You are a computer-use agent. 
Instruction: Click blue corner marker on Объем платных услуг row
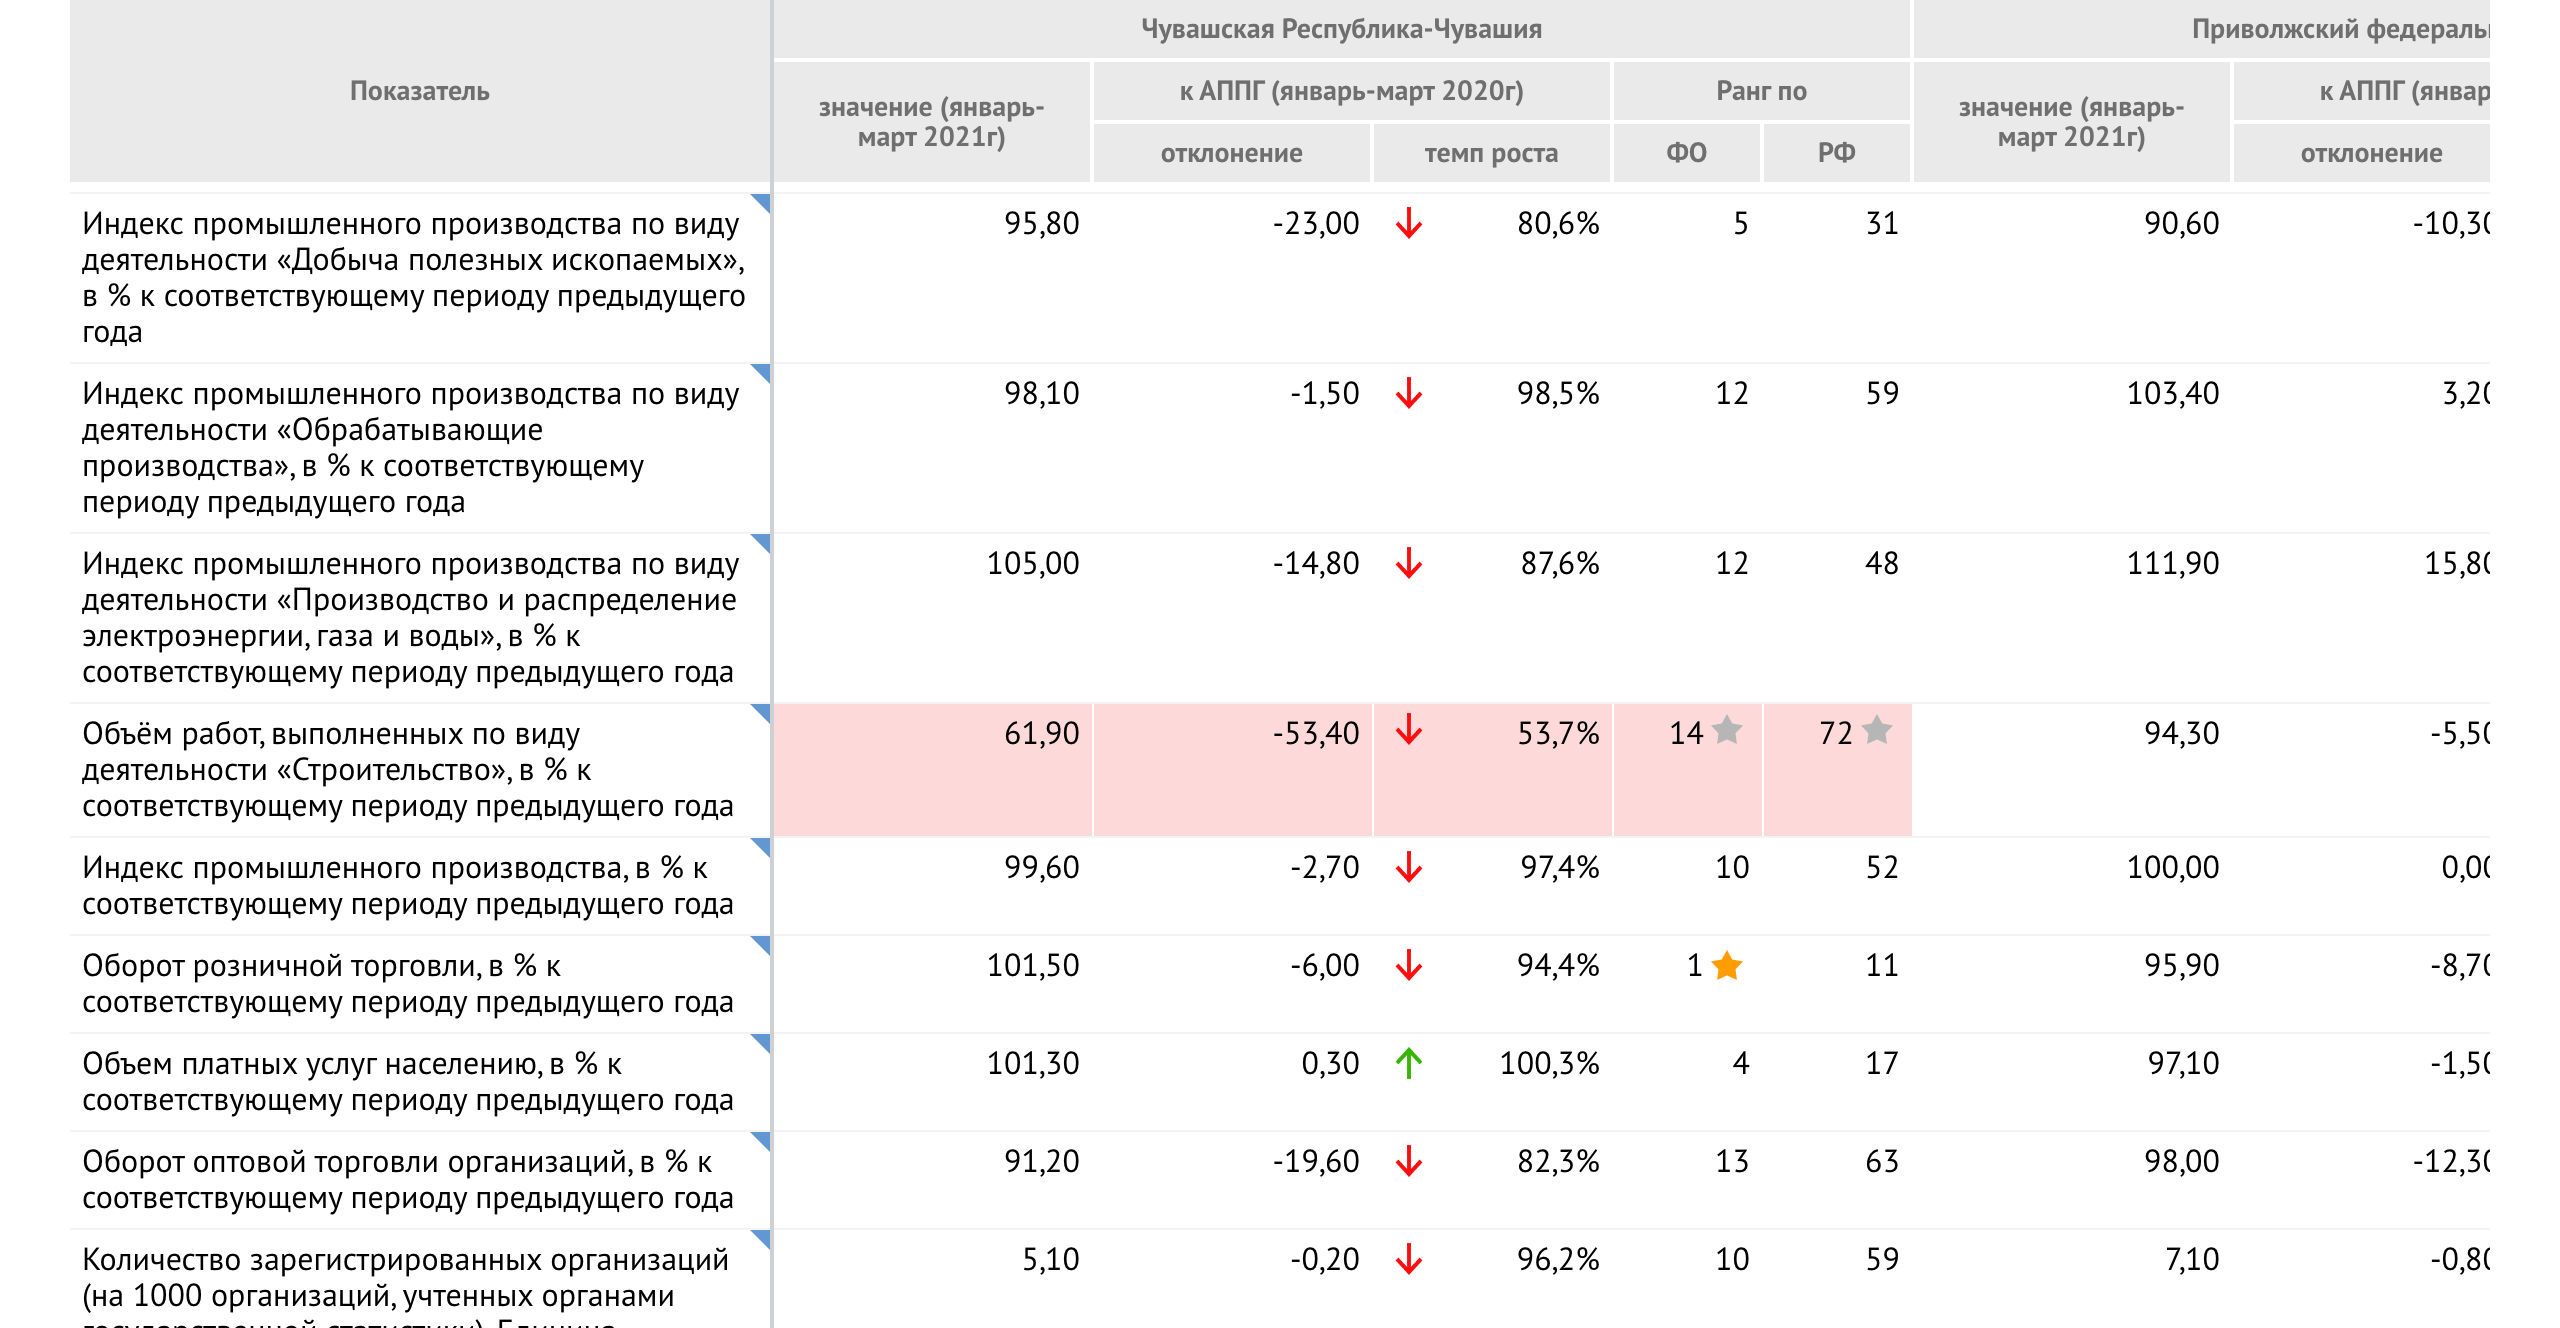coord(762,1042)
